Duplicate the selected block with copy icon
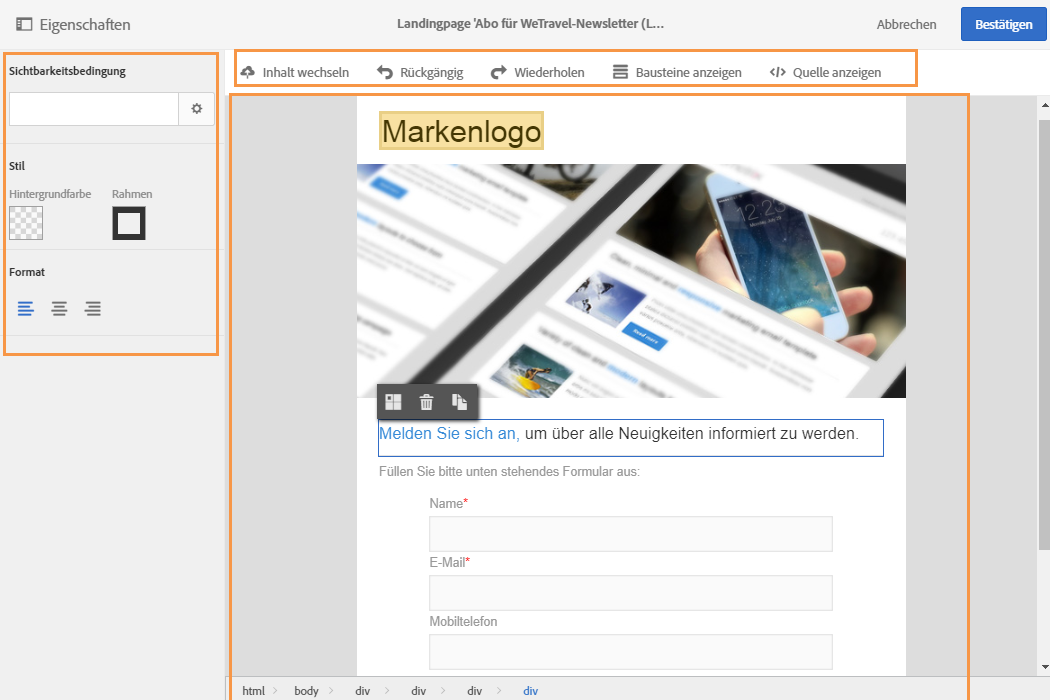1050x700 pixels. [459, 402]
